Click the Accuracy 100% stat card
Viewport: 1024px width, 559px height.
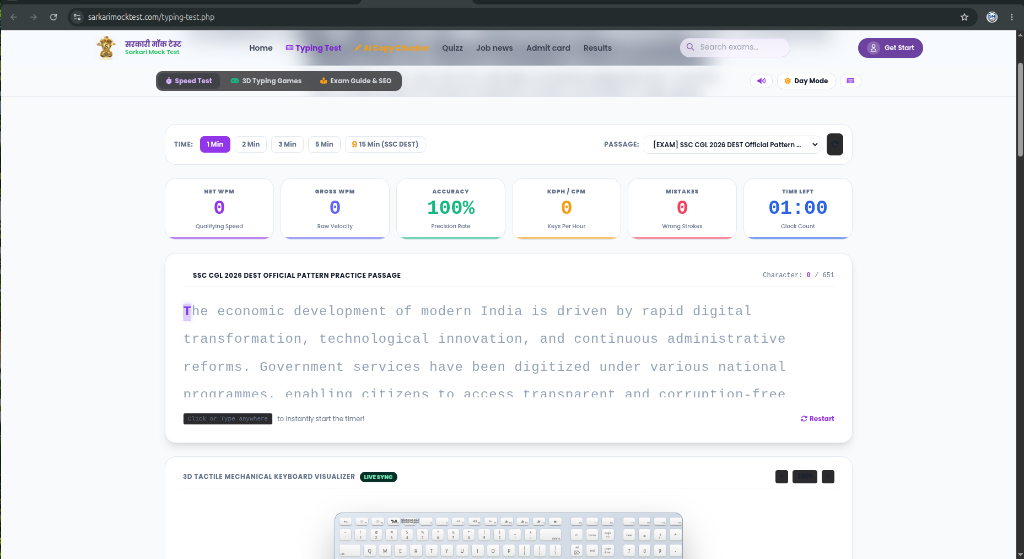(x=451, y=208)
